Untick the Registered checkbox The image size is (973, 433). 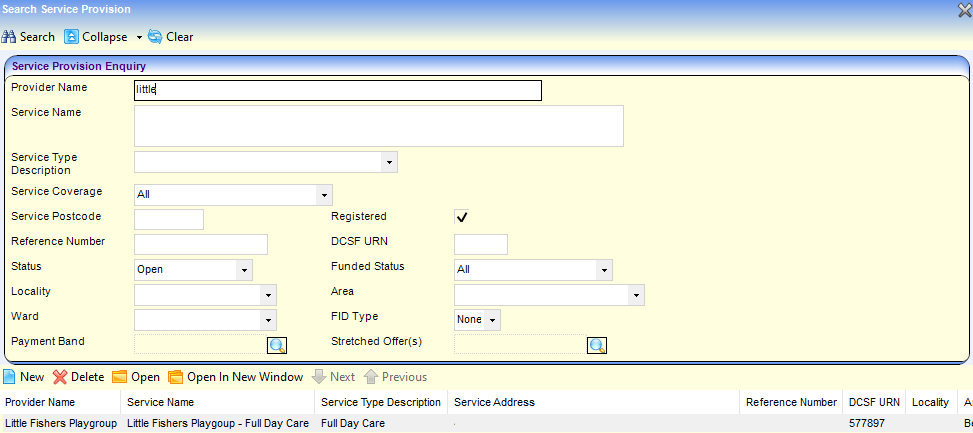pyautogui.click(x=462, y=217)
